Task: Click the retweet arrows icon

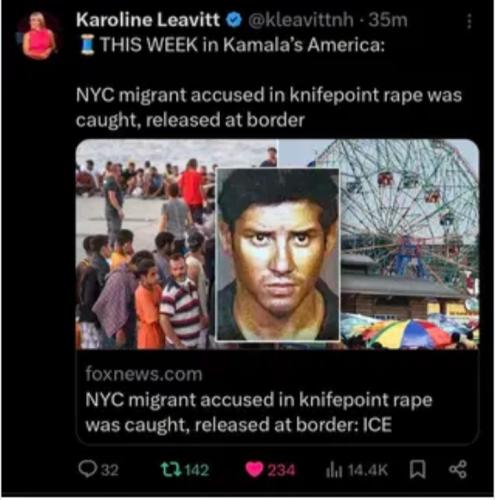Action: point(171,469)
